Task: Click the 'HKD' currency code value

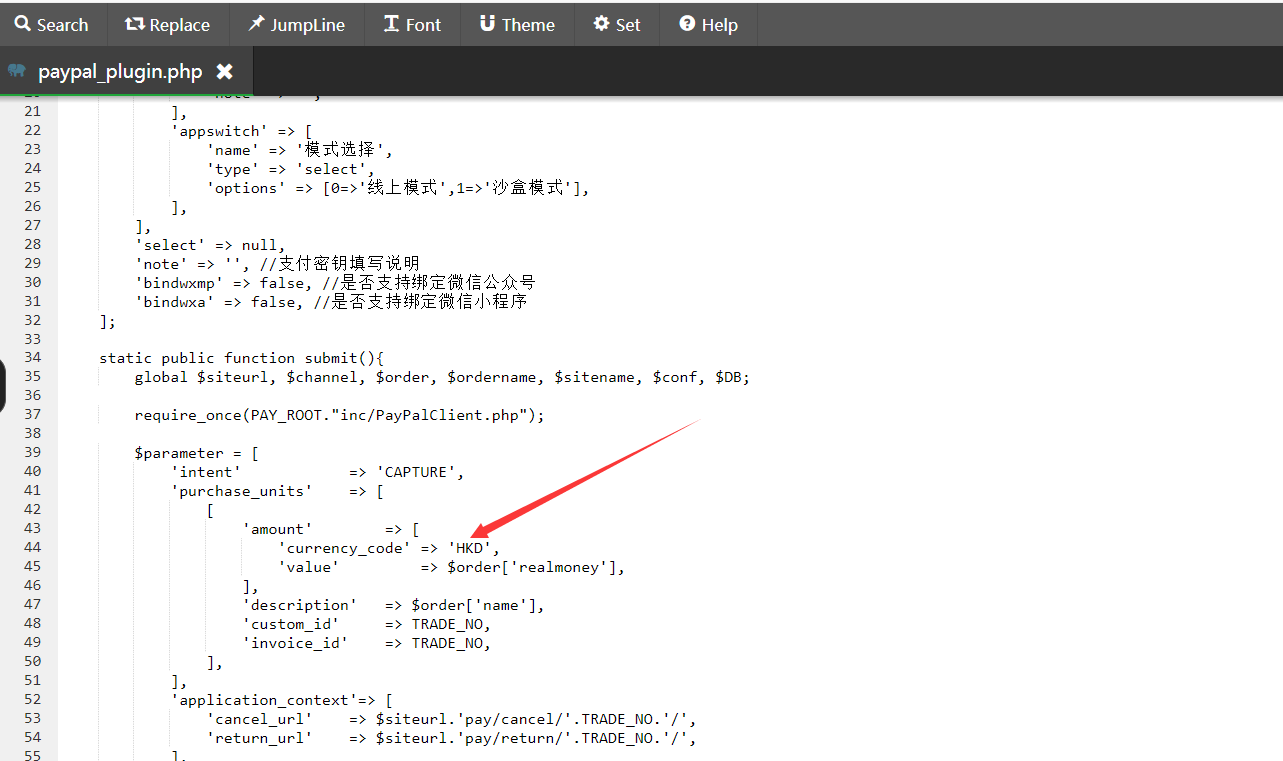Action: point(470,548)
